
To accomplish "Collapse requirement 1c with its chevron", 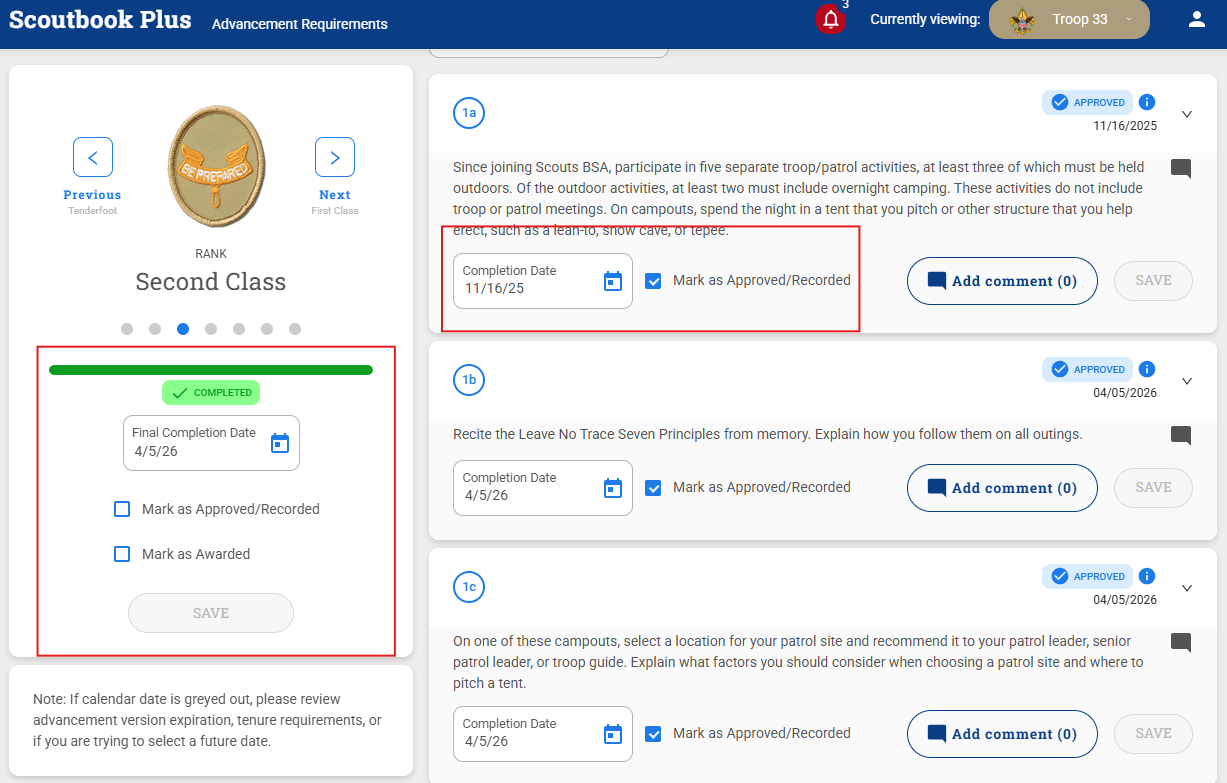I will [1187, 588].
